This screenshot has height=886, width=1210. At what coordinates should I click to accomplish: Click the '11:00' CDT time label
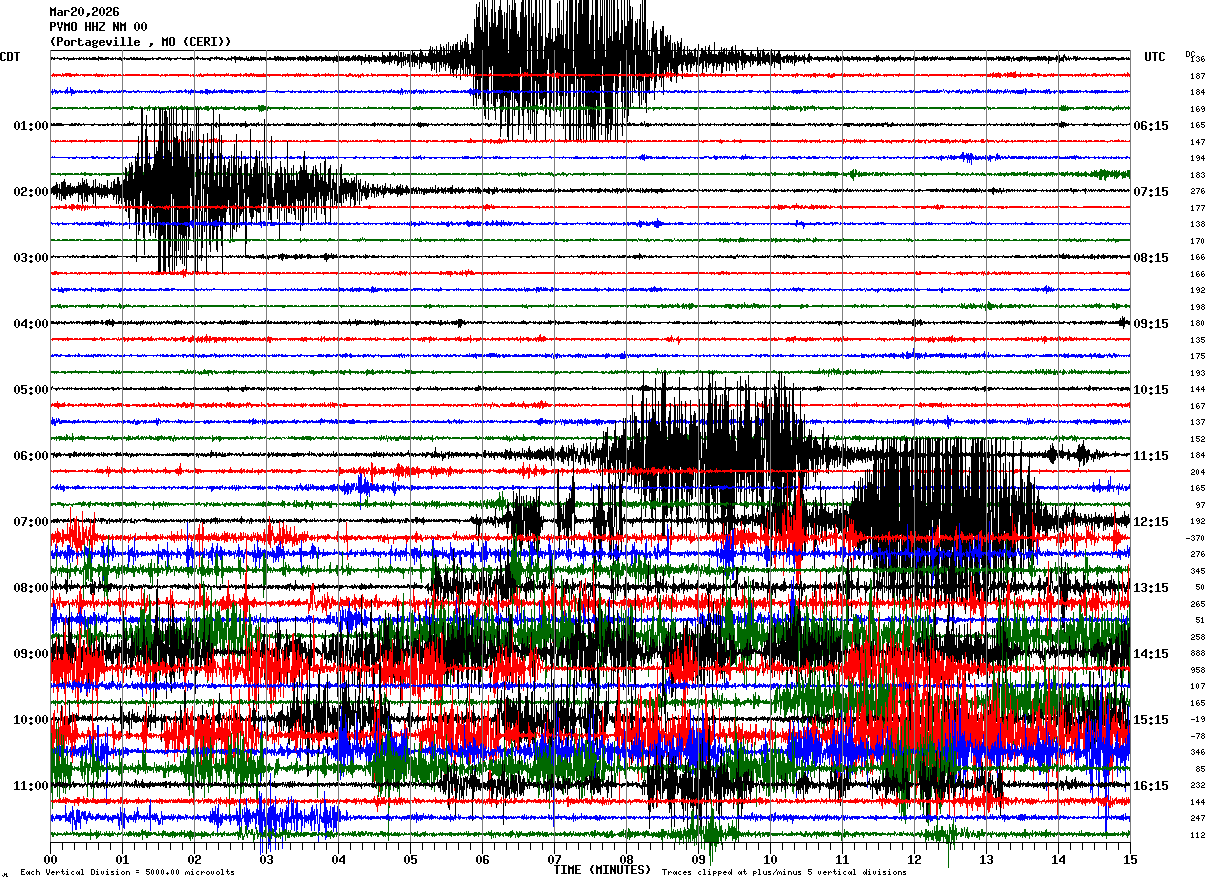pos(31,786)
